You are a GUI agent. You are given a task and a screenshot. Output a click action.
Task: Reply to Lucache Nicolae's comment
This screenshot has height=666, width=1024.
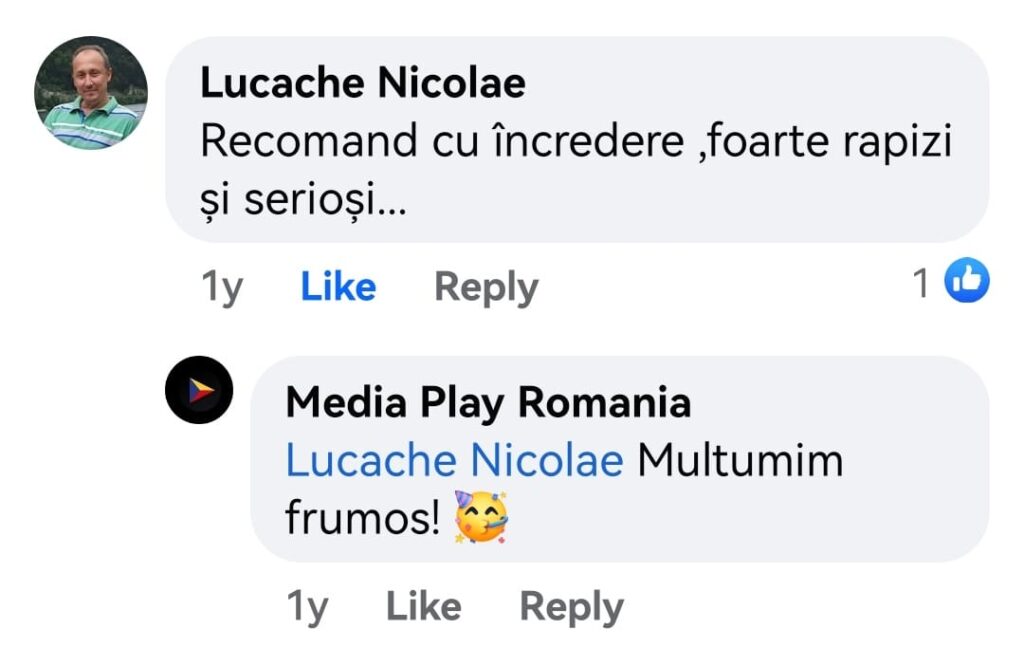point(487,287)
